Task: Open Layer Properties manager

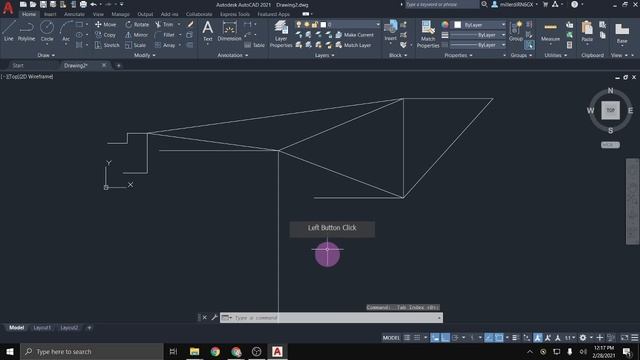Action: (281, 33)
